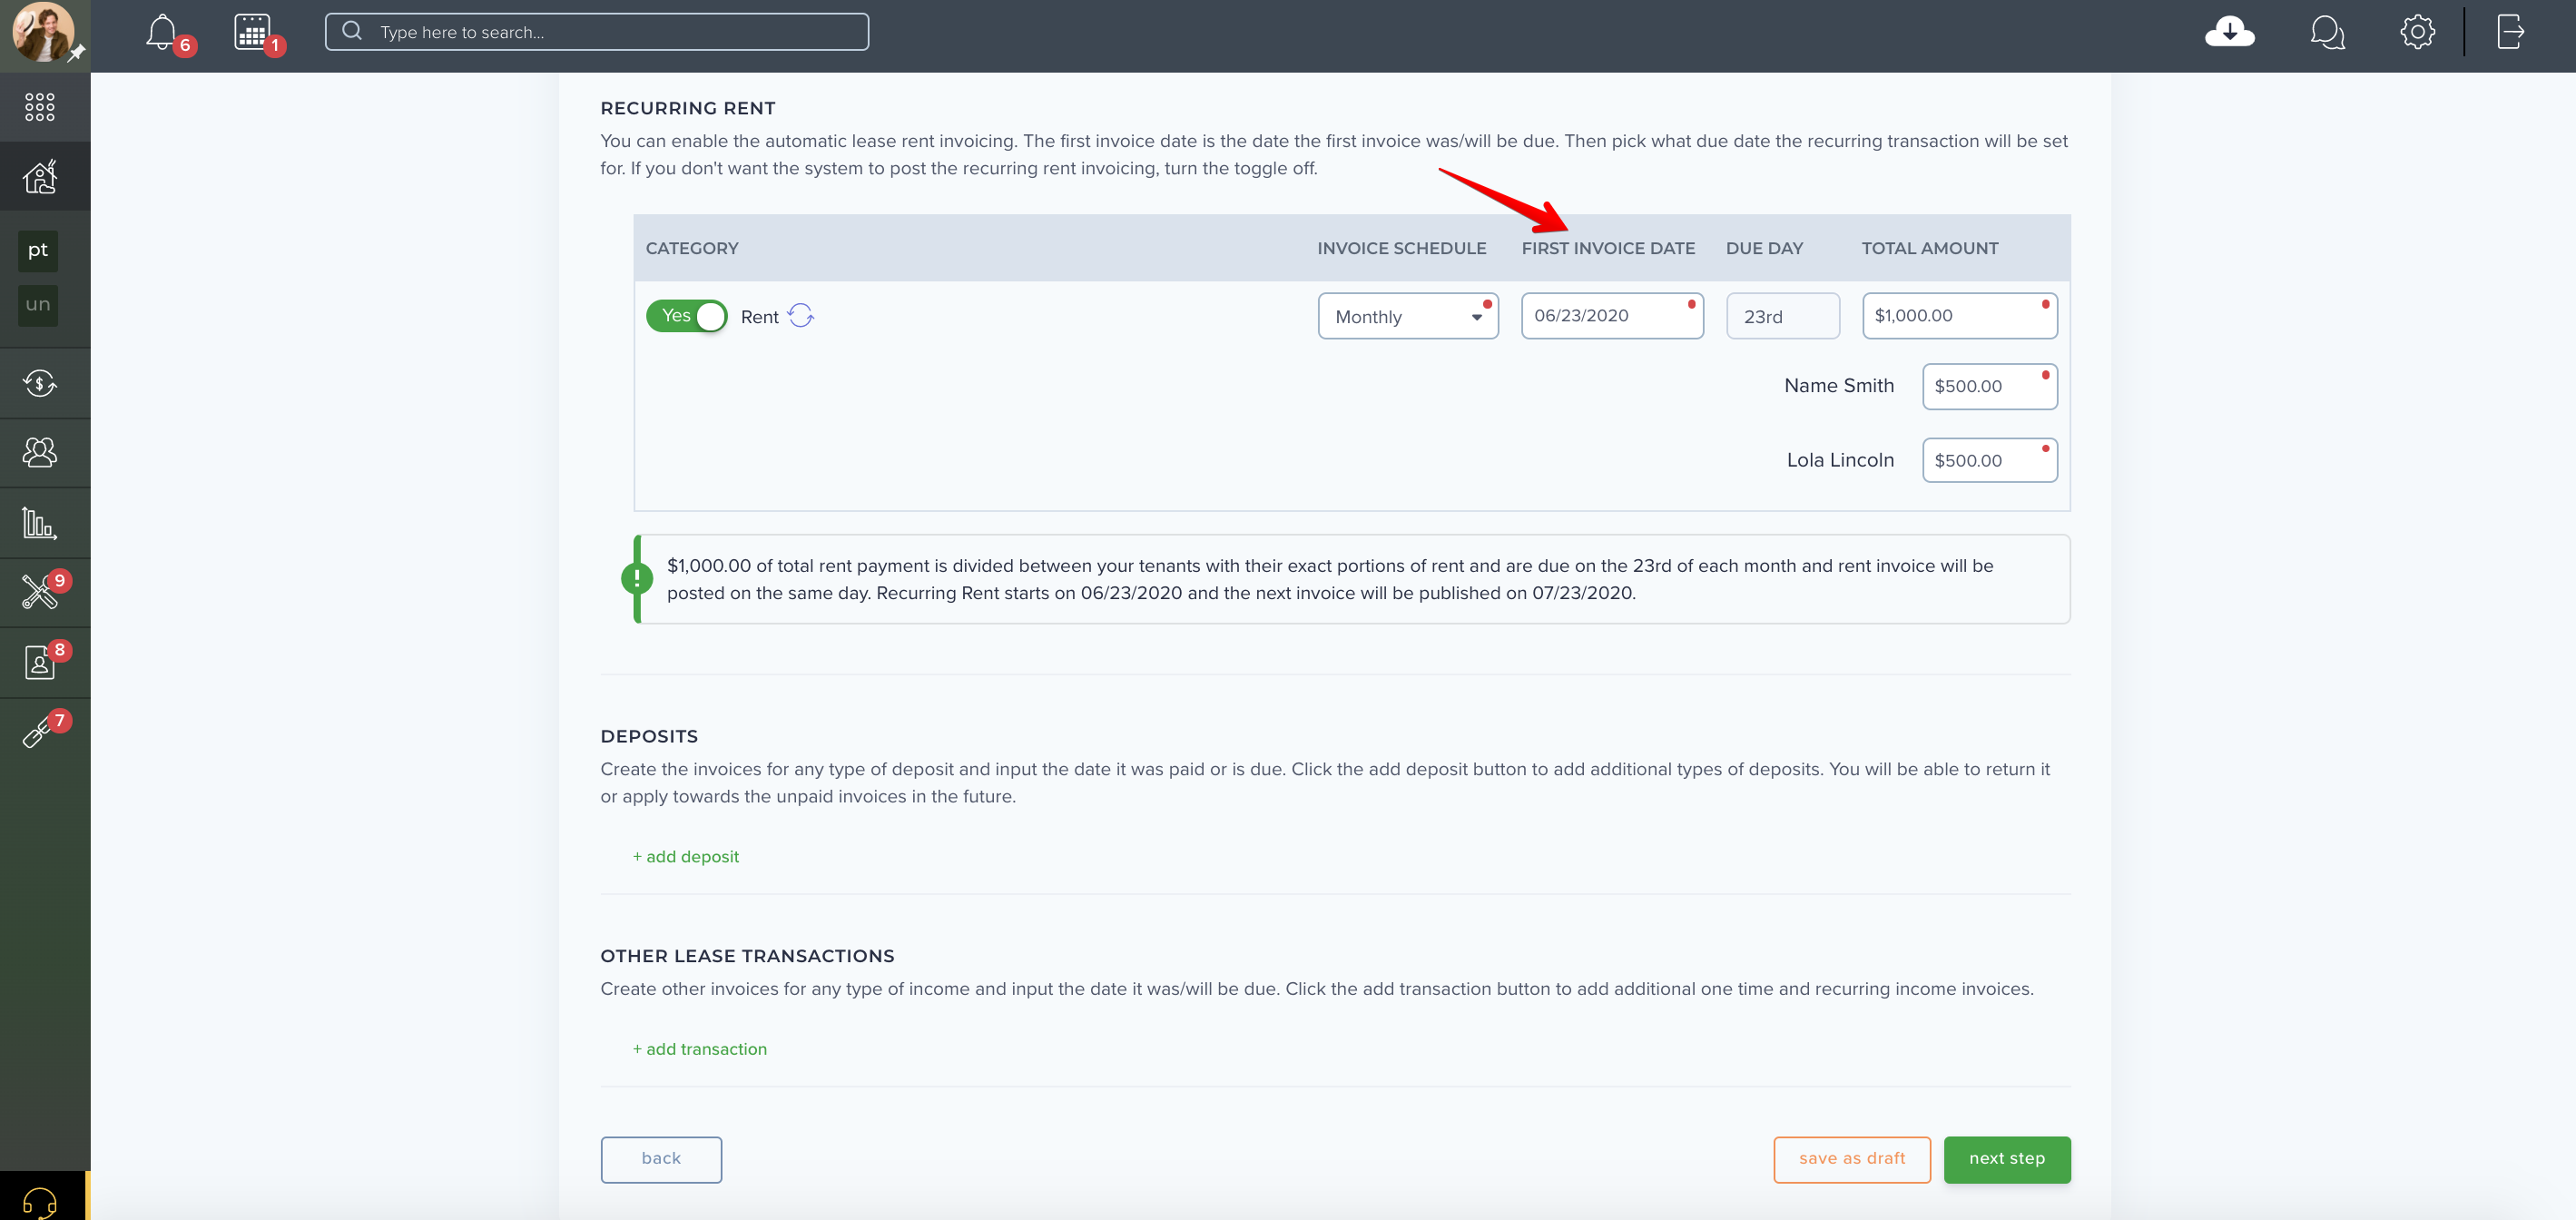Open the accounting dollar icon in sidebar

pyautogui.click(x=40, y=383)
